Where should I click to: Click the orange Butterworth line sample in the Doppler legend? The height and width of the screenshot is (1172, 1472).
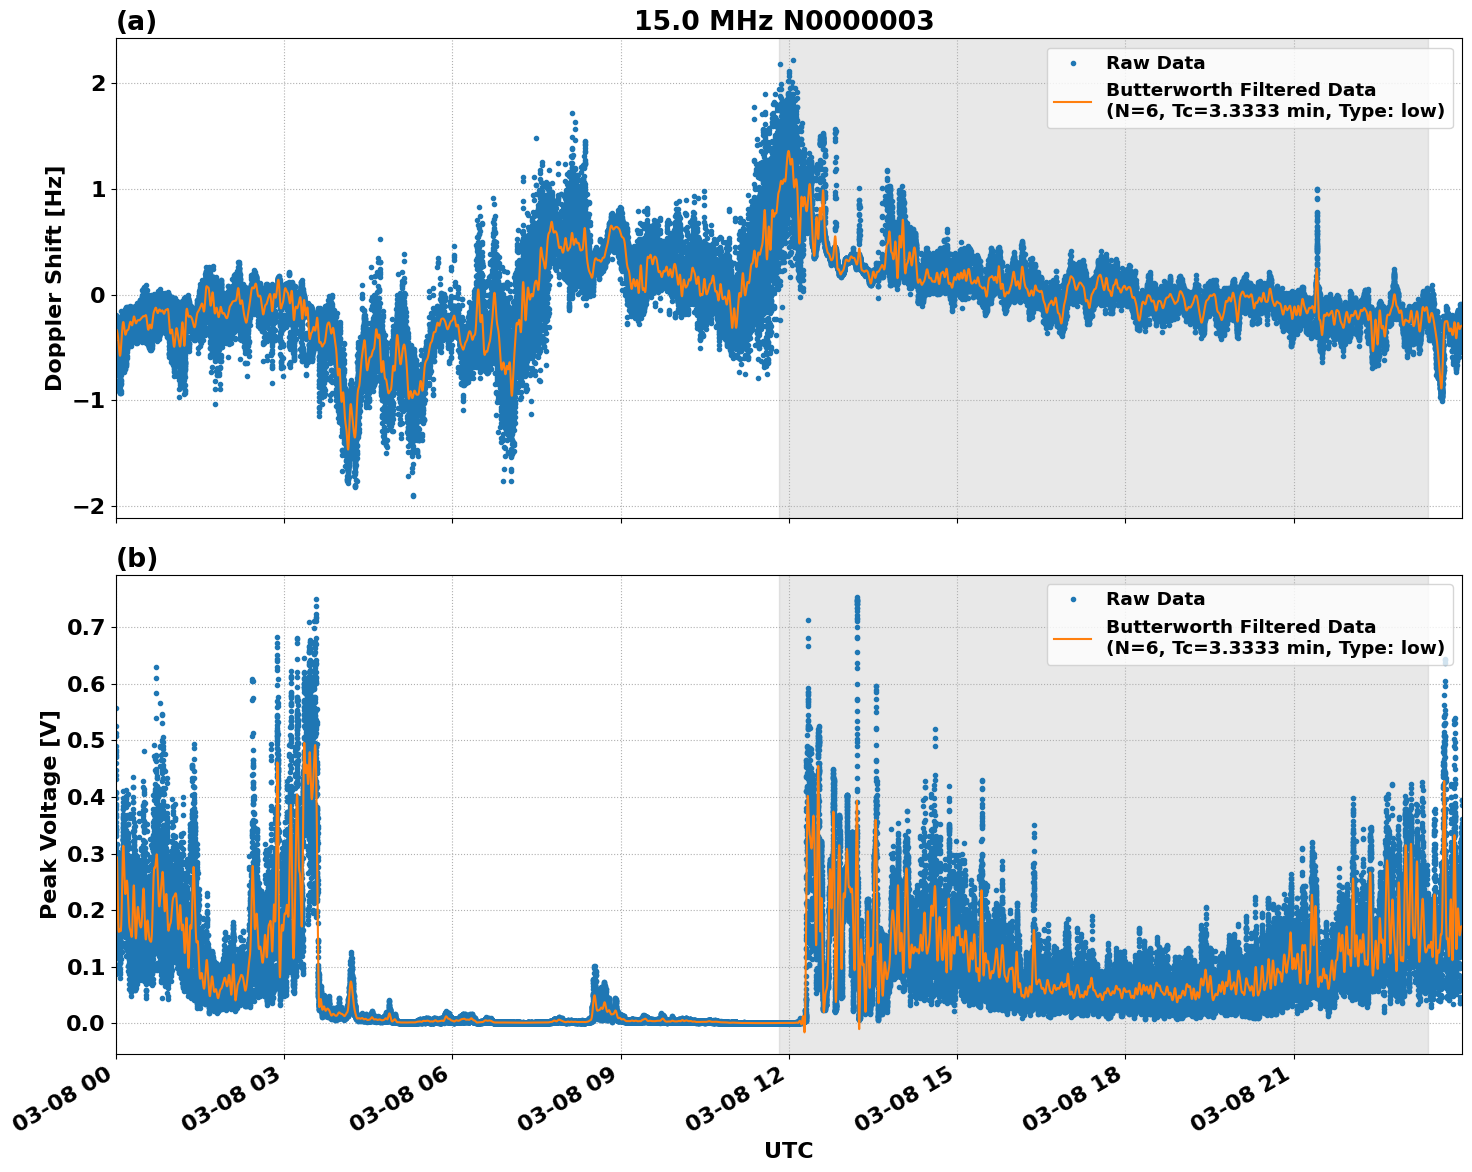tap(1072, 101)
